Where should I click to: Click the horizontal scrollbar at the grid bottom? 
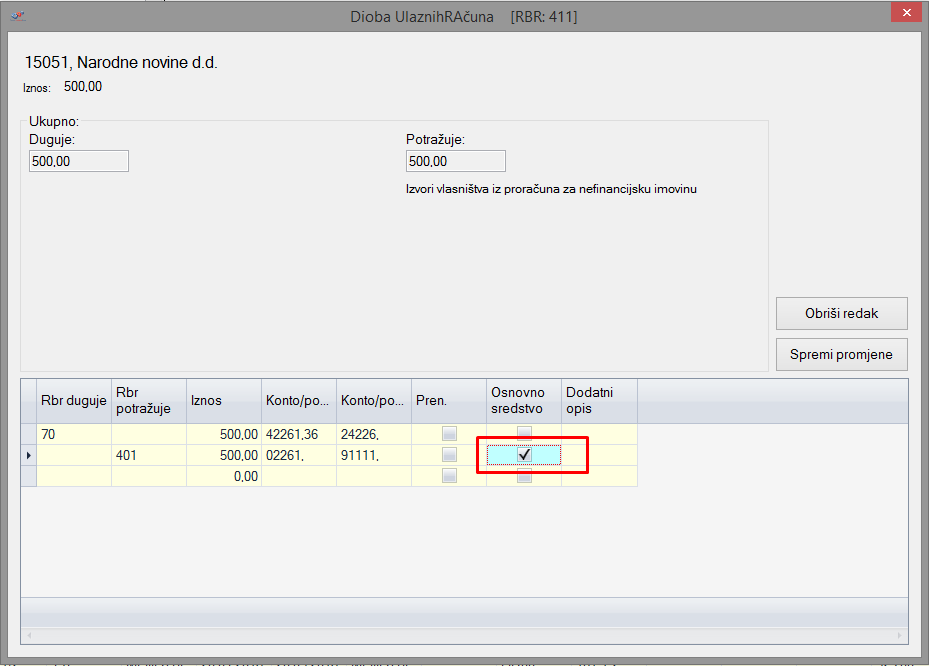[464, 635]
